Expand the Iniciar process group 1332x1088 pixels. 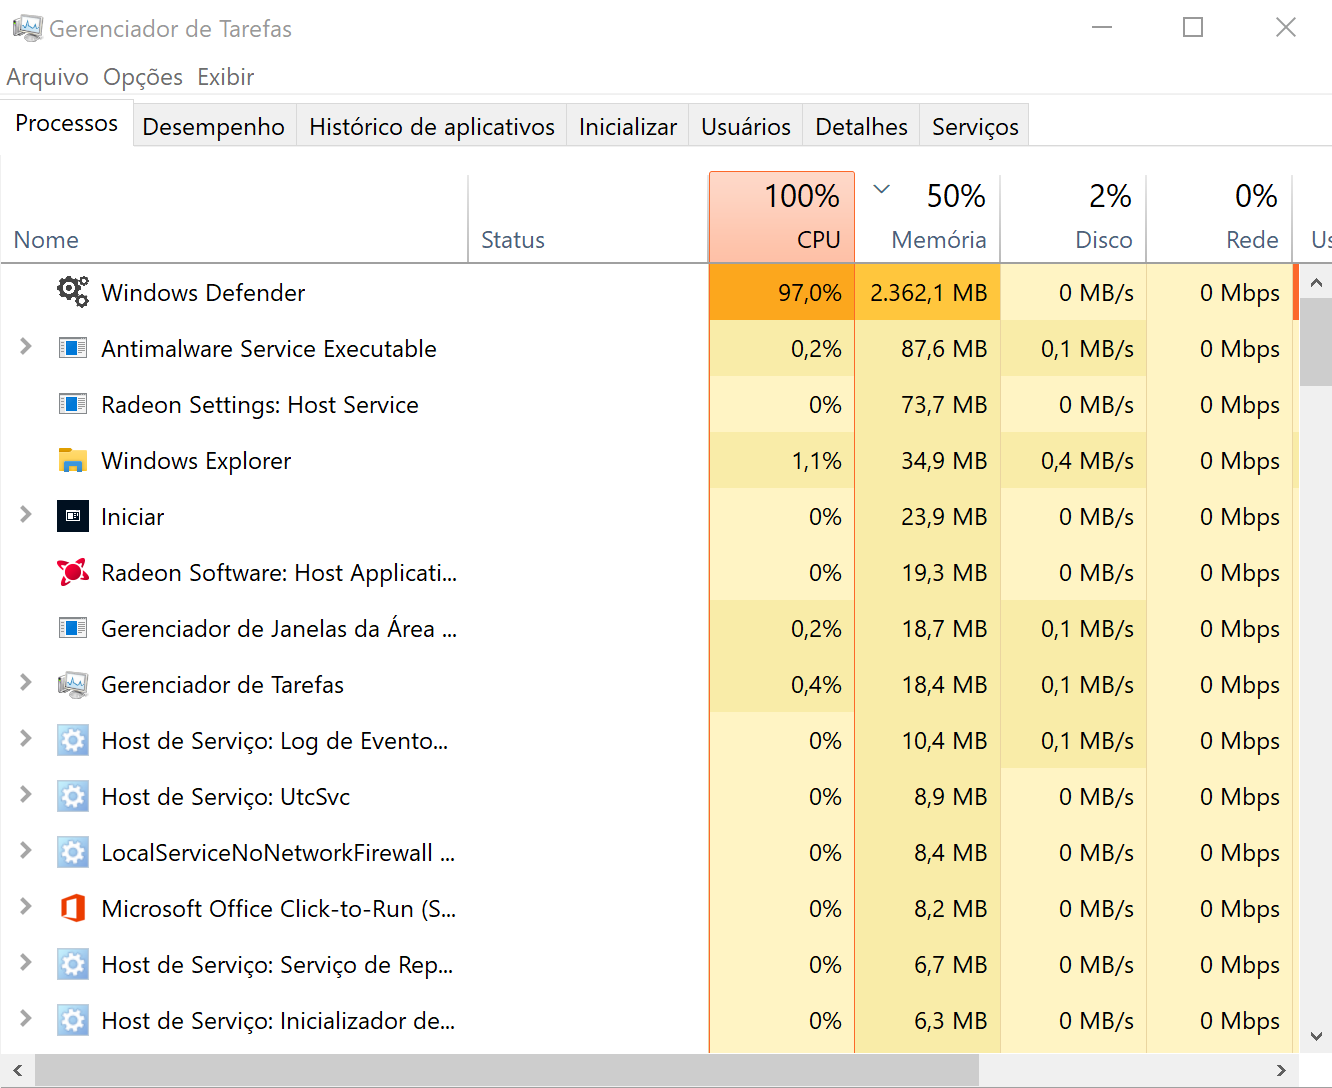(26, 514)
